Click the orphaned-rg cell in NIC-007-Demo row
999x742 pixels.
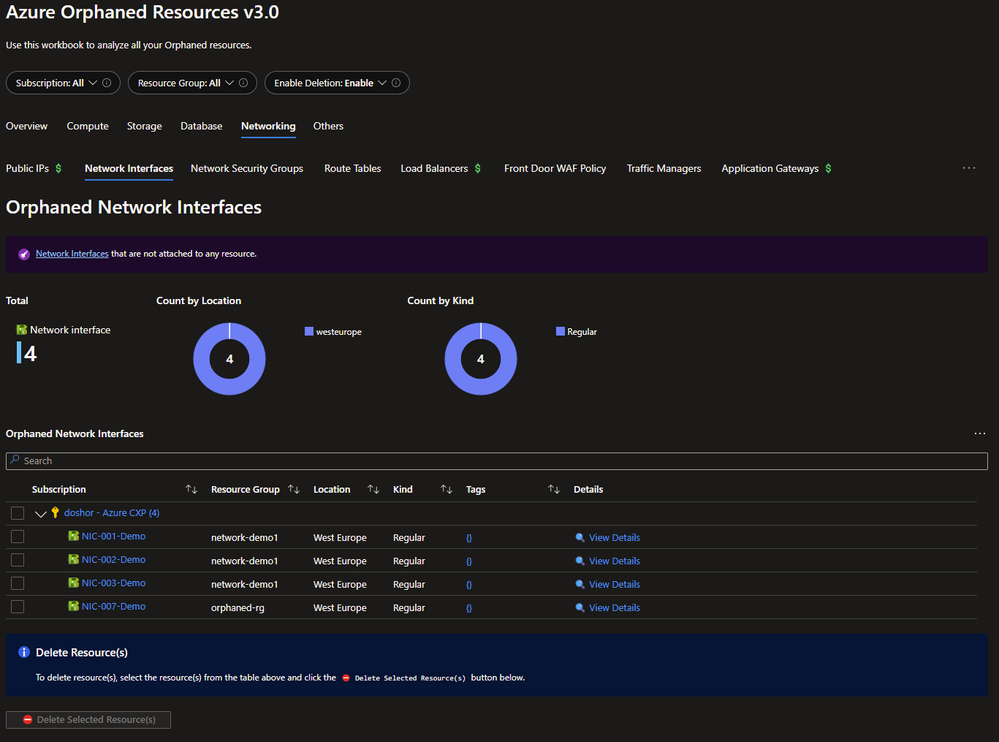(238, 608)
